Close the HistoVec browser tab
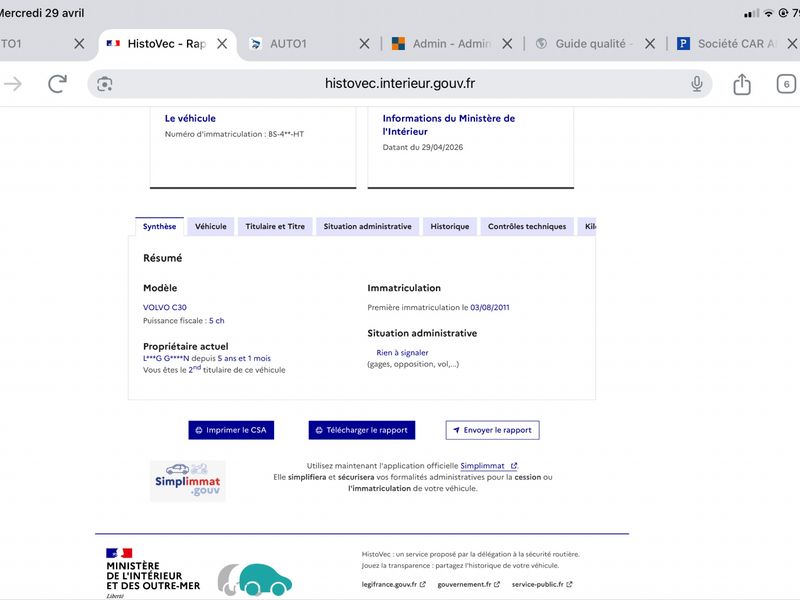 [x=222, y=44]
